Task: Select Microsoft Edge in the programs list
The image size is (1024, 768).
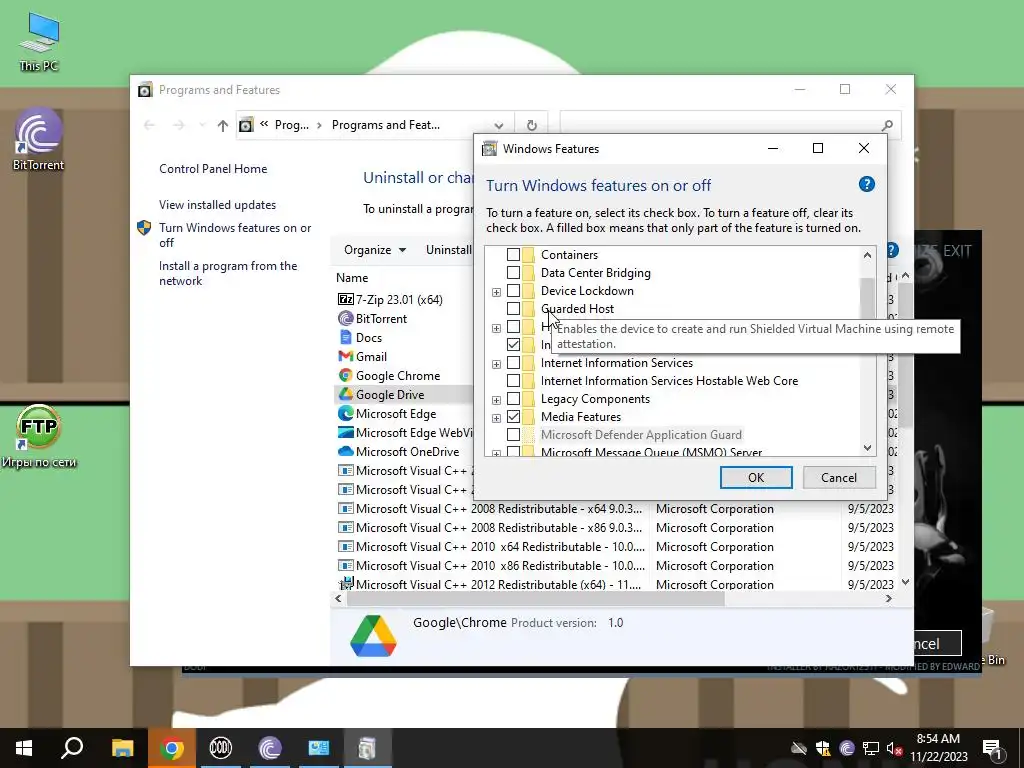Action: (x=396, y=413)
